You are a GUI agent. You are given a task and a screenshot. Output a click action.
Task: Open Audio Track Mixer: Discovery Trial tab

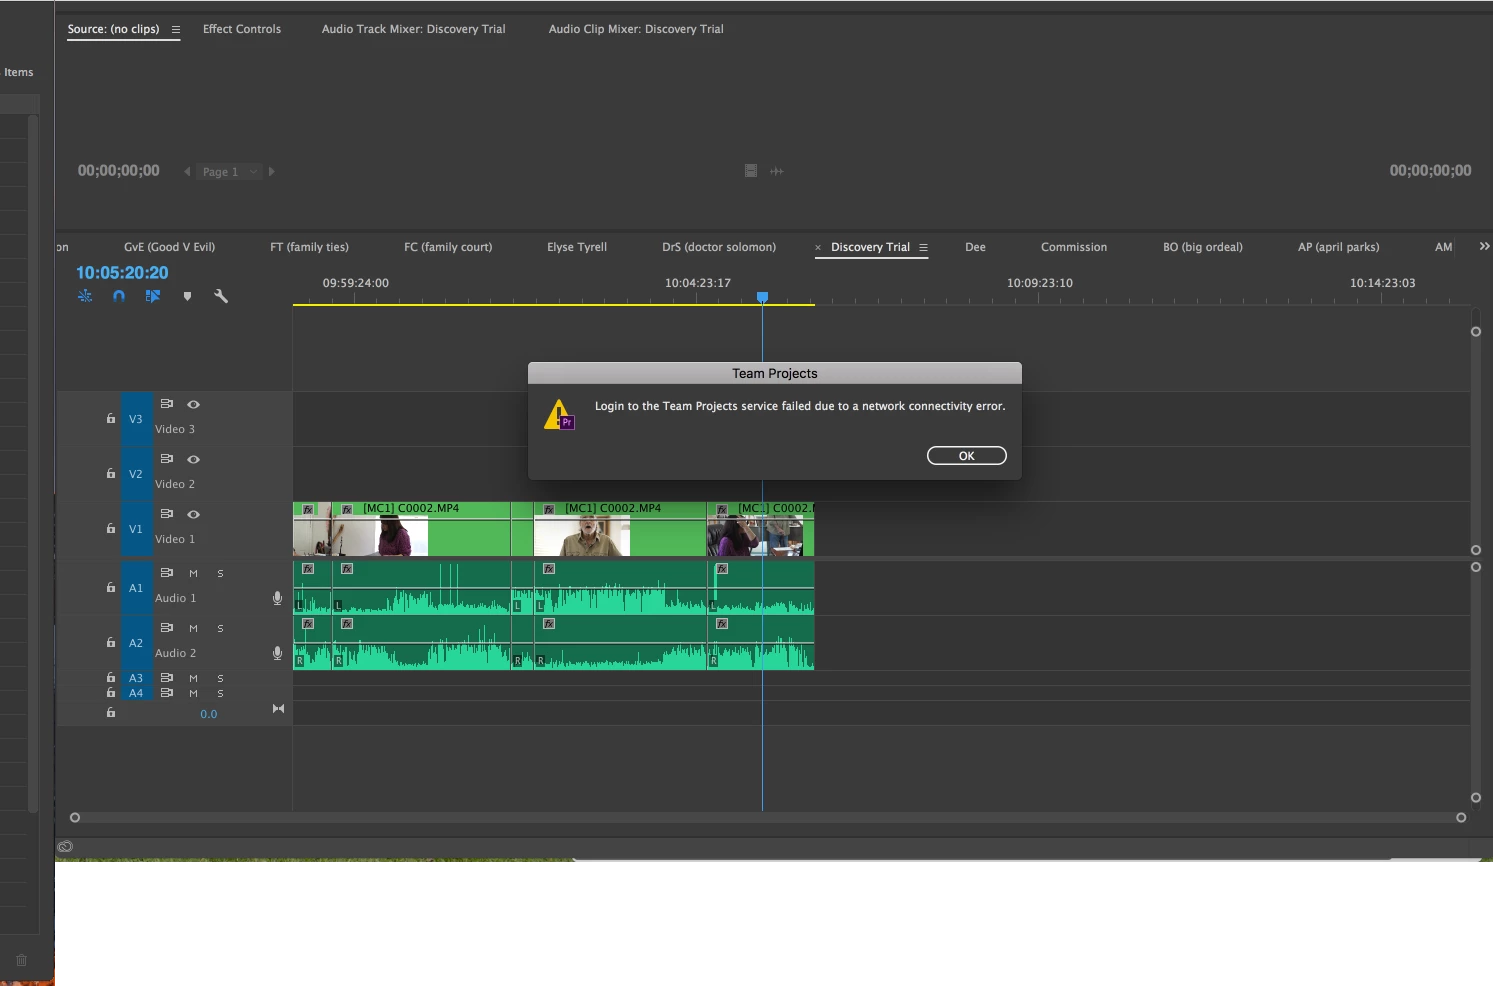[x=414, y=29]
